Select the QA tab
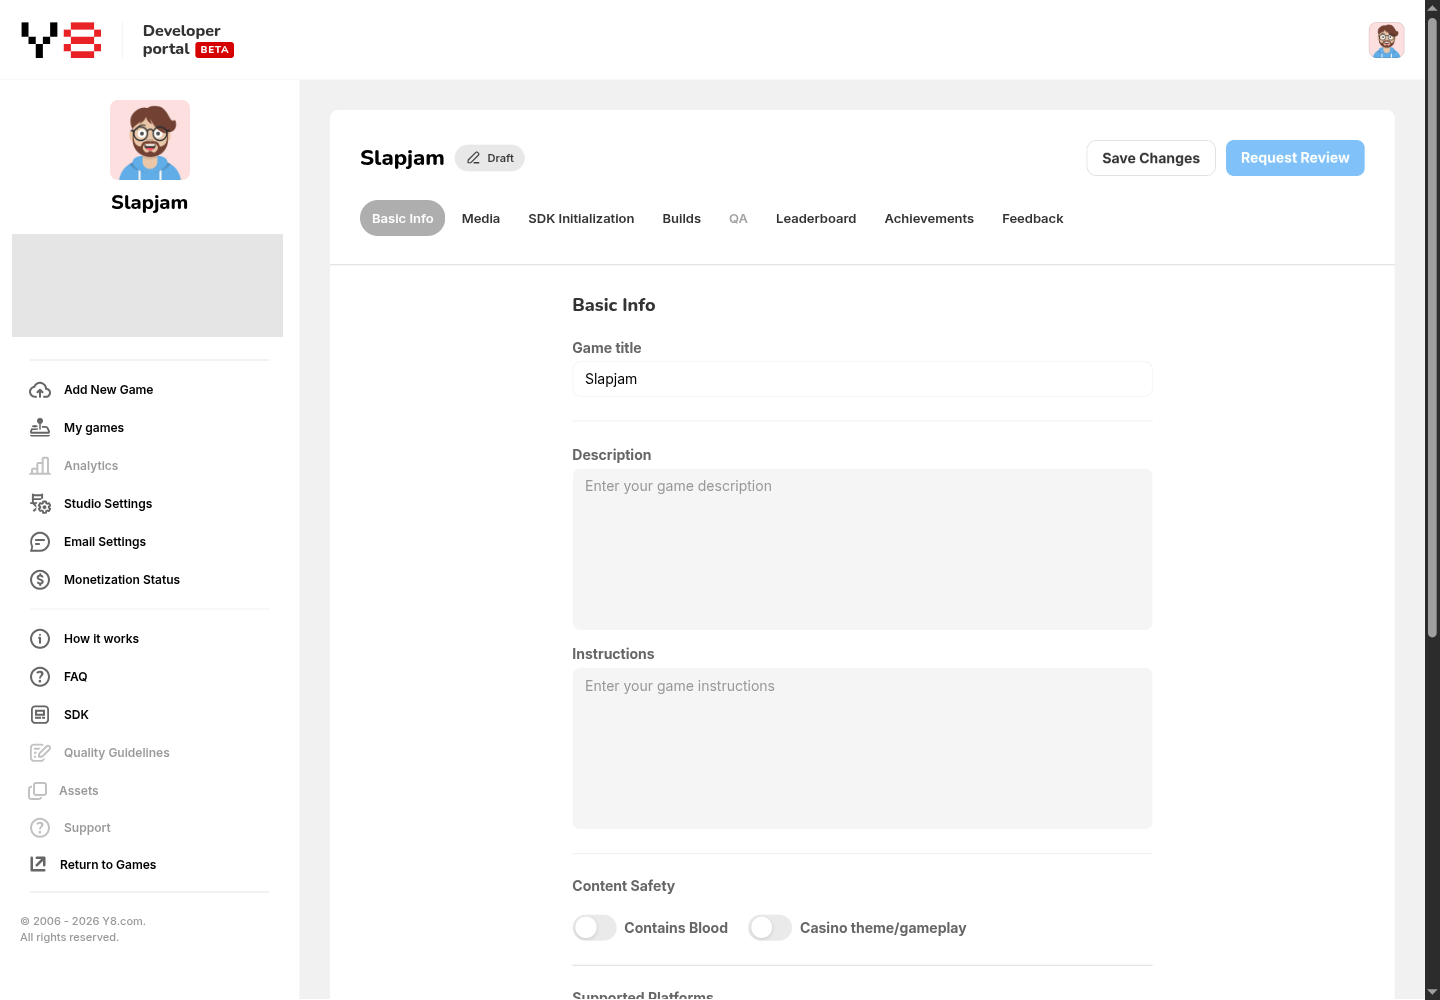This screenshot has width=1440, height=1000. pos(738,219)
